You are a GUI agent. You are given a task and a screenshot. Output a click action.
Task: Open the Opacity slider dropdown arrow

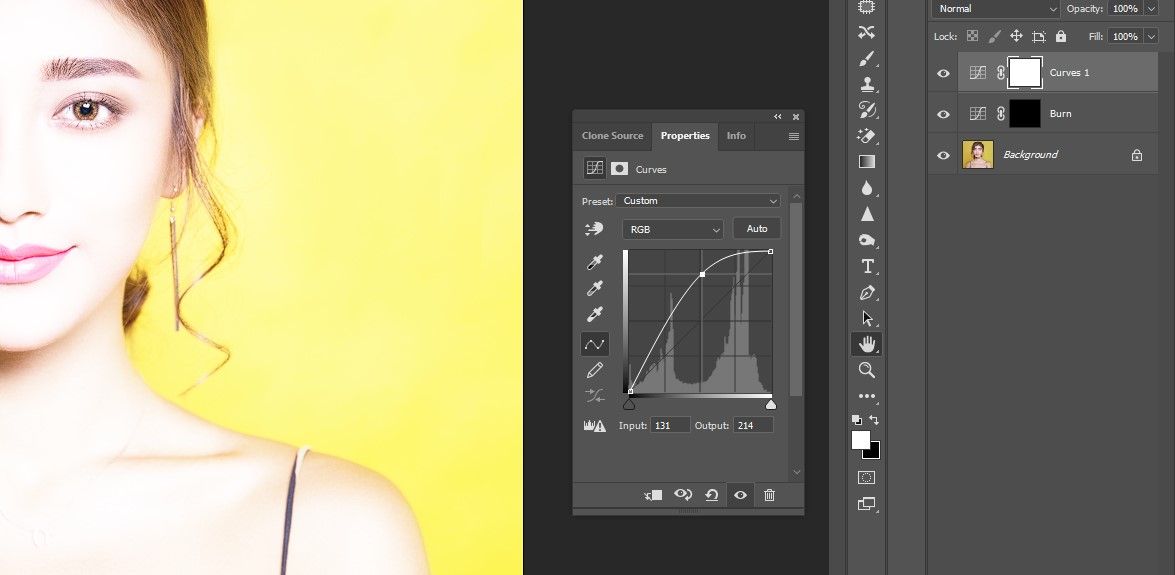click(1151, 9)
